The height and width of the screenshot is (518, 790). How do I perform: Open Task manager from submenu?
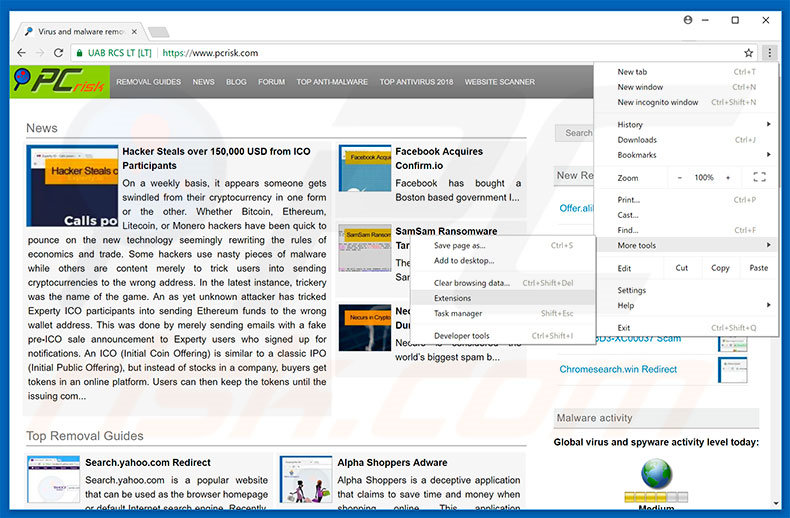click(x=503, y=313)
